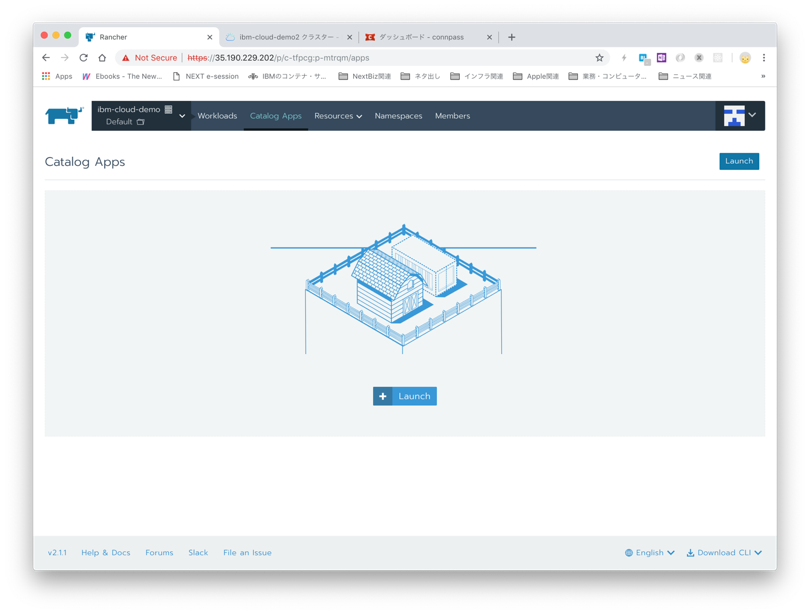Click the two-screen blue extension icon

click(x=644, y=58)
